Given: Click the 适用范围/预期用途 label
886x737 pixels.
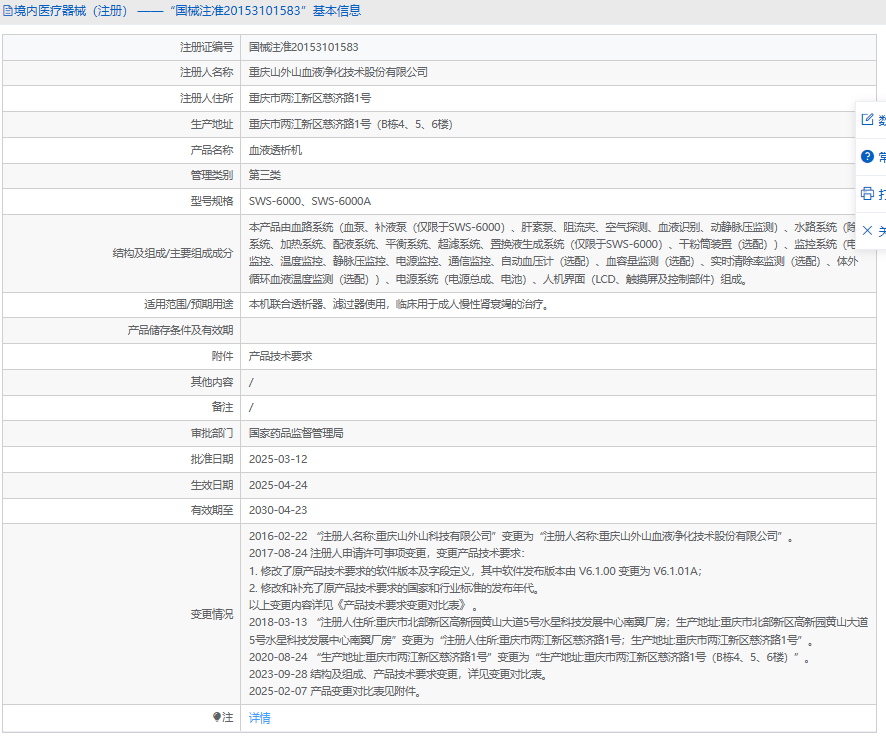Looking at the screenshot, I should (x=189, y=305).
